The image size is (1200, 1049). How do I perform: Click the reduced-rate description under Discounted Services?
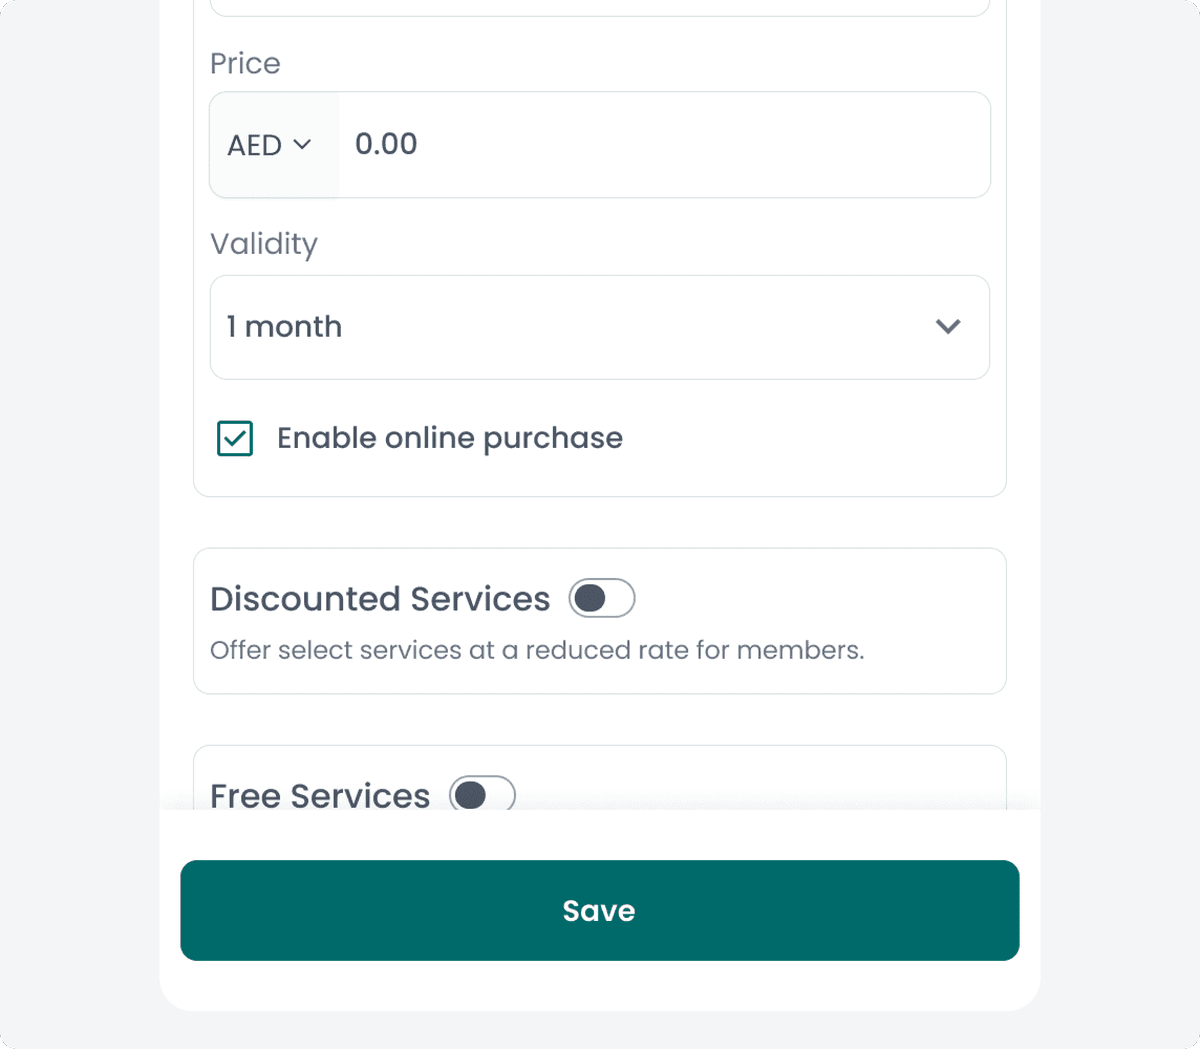[x=537, y=650]
